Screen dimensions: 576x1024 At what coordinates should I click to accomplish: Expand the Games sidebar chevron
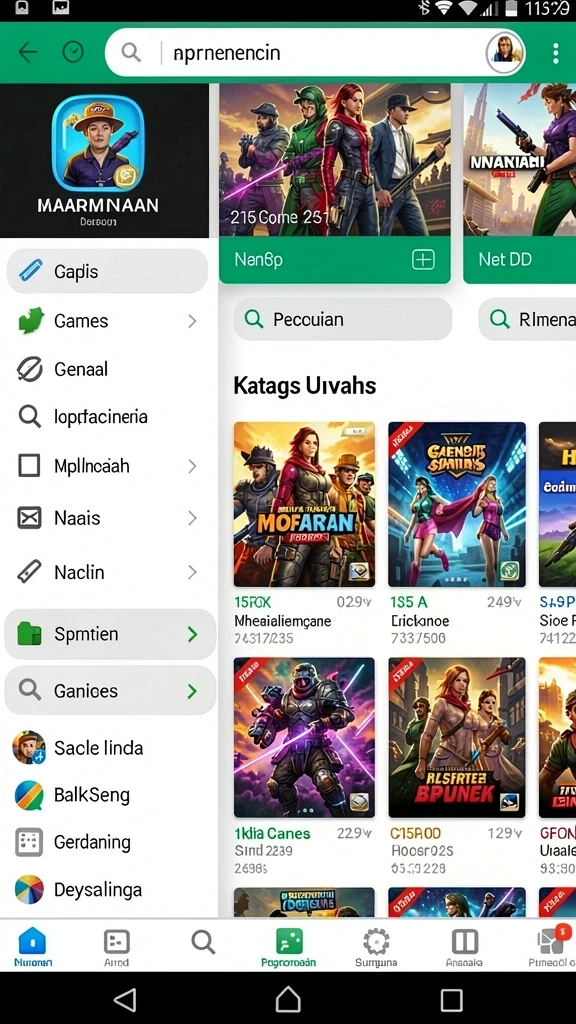192,321
